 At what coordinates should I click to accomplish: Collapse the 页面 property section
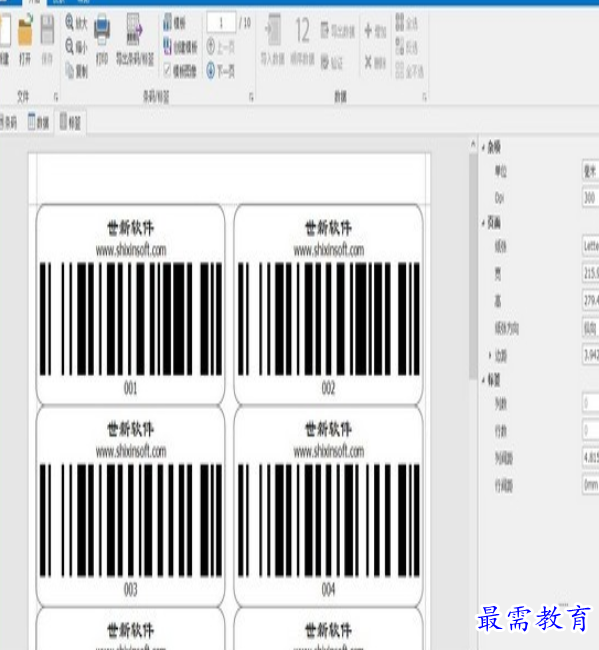tap(483, 223)
